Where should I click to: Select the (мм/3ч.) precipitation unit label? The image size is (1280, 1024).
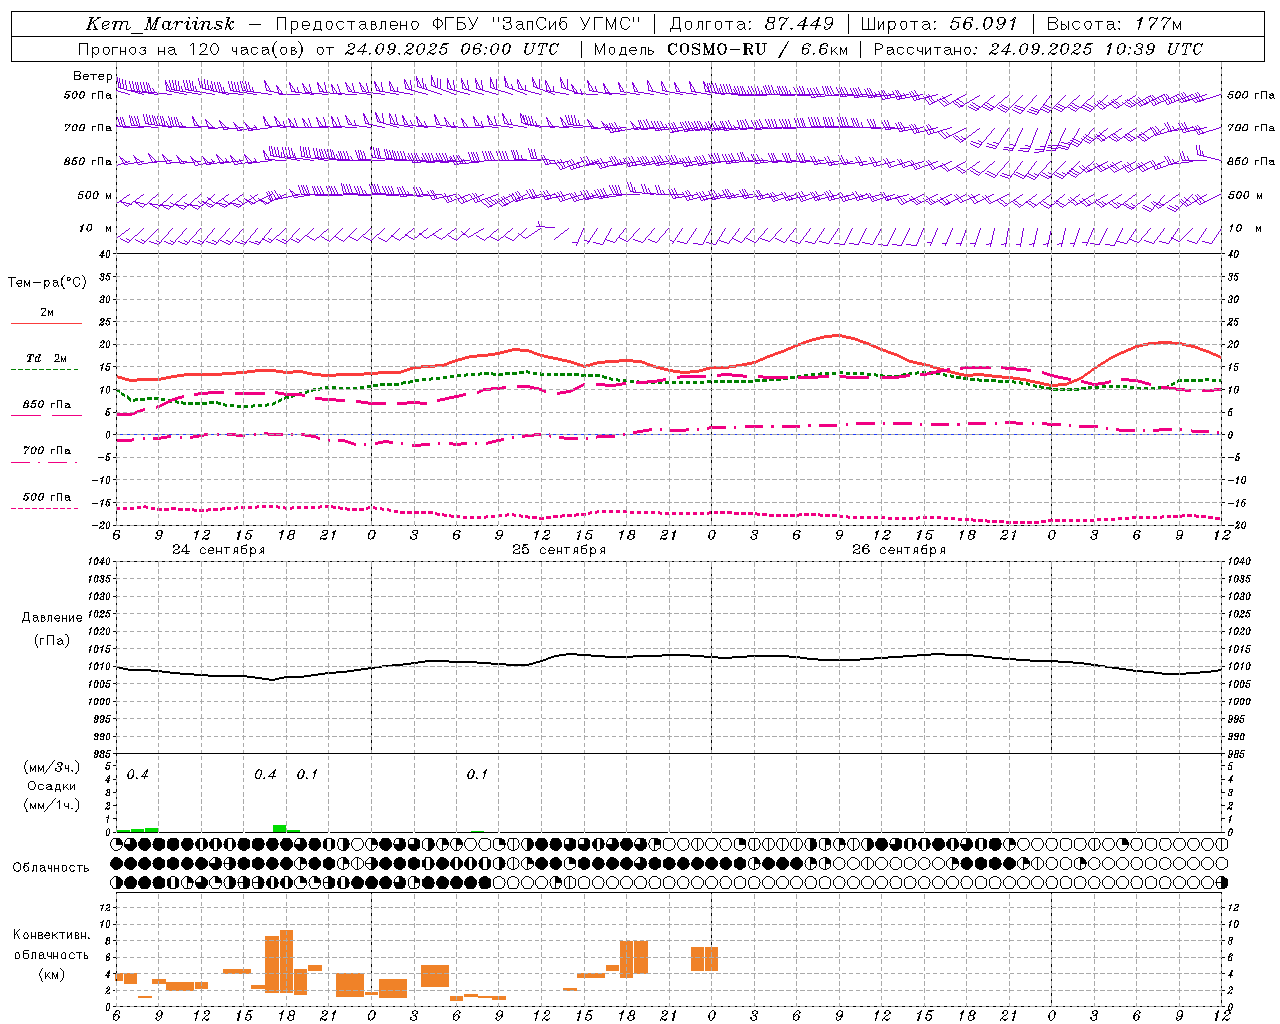click(x=51, y=767)
